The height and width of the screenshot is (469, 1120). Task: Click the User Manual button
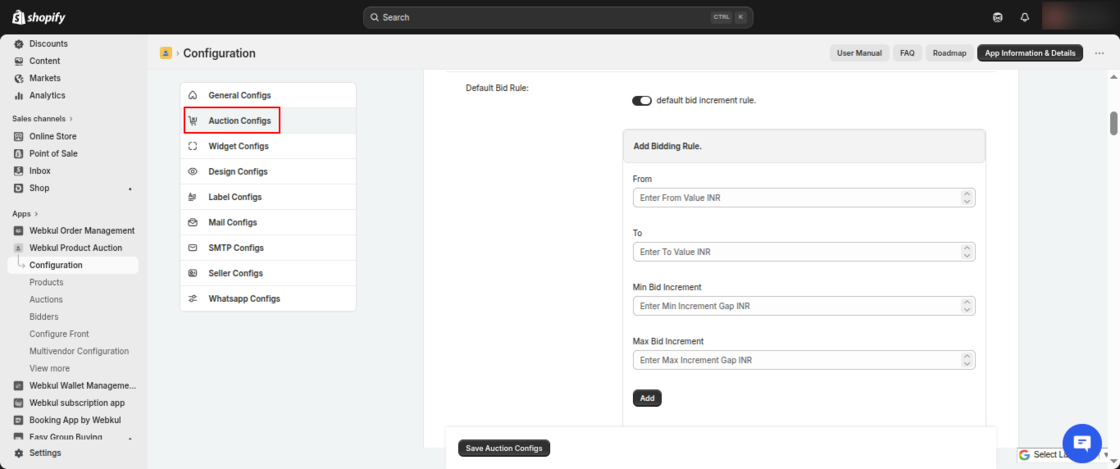(859, 53)
